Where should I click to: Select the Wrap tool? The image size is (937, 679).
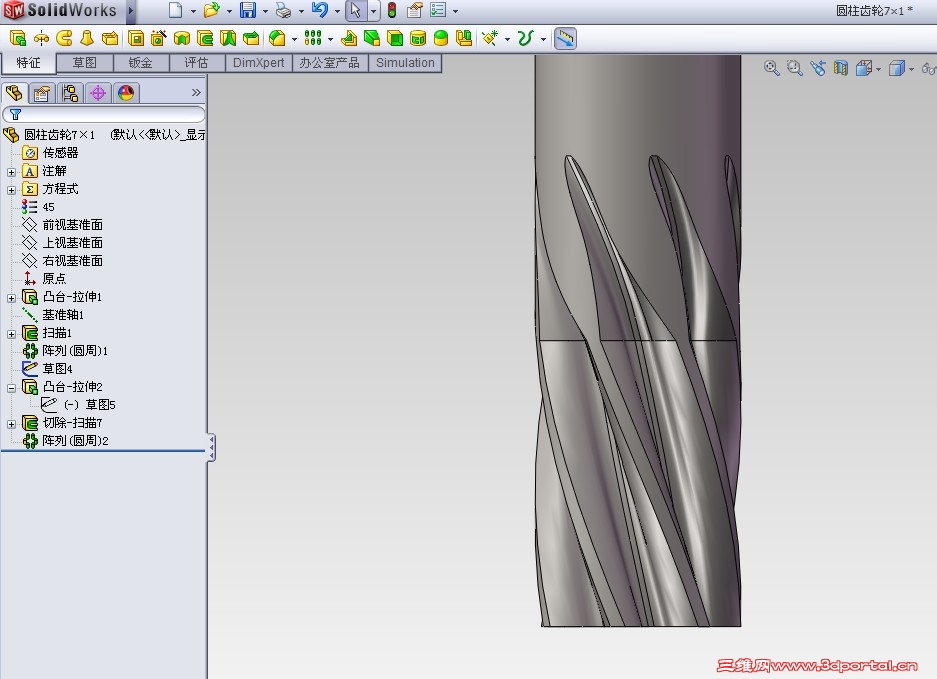pyautogui.click(x=418, y=39)
